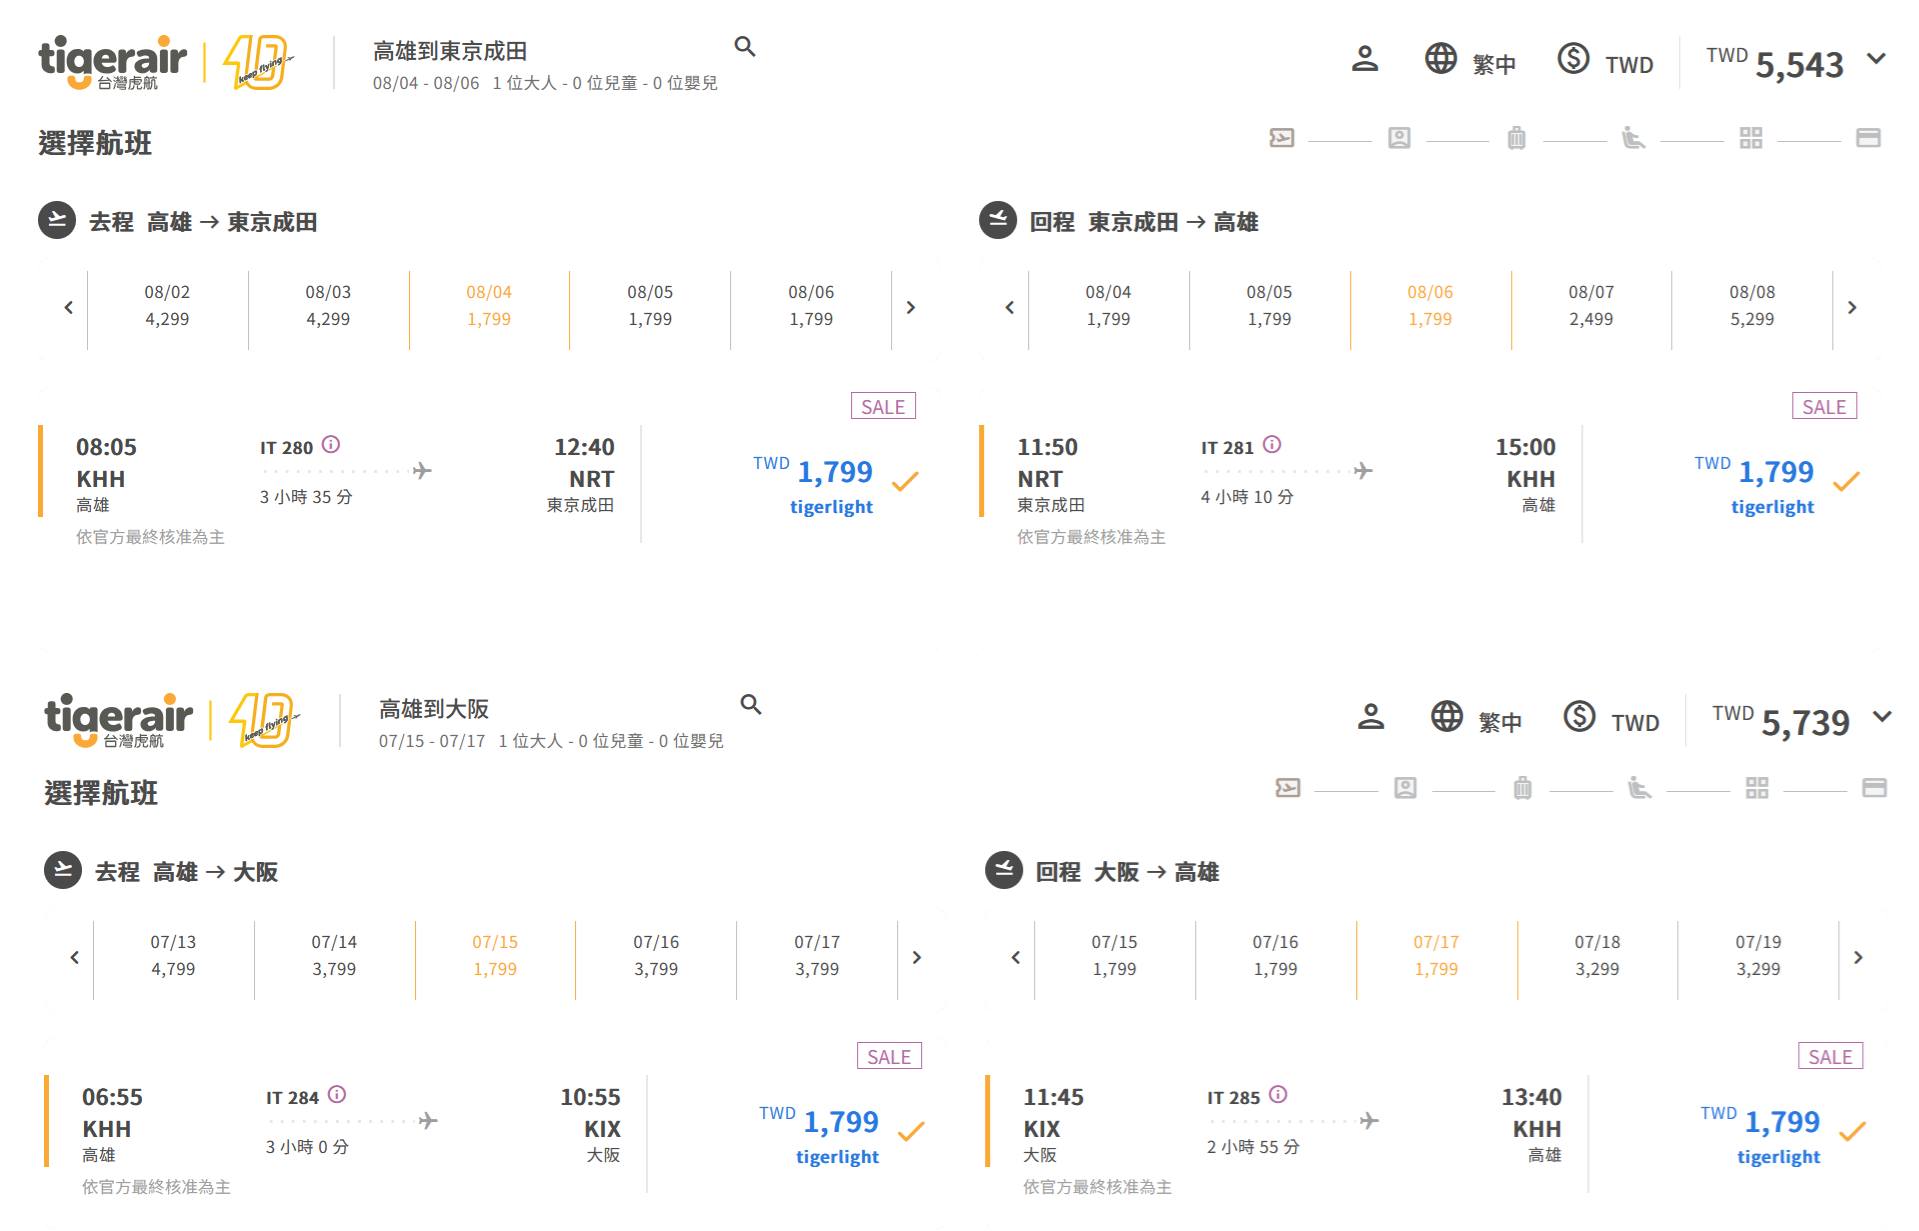Click the SALE tag on flight IT 284
This screenshot has height=1231, width=1919.
pos(888,1057)
